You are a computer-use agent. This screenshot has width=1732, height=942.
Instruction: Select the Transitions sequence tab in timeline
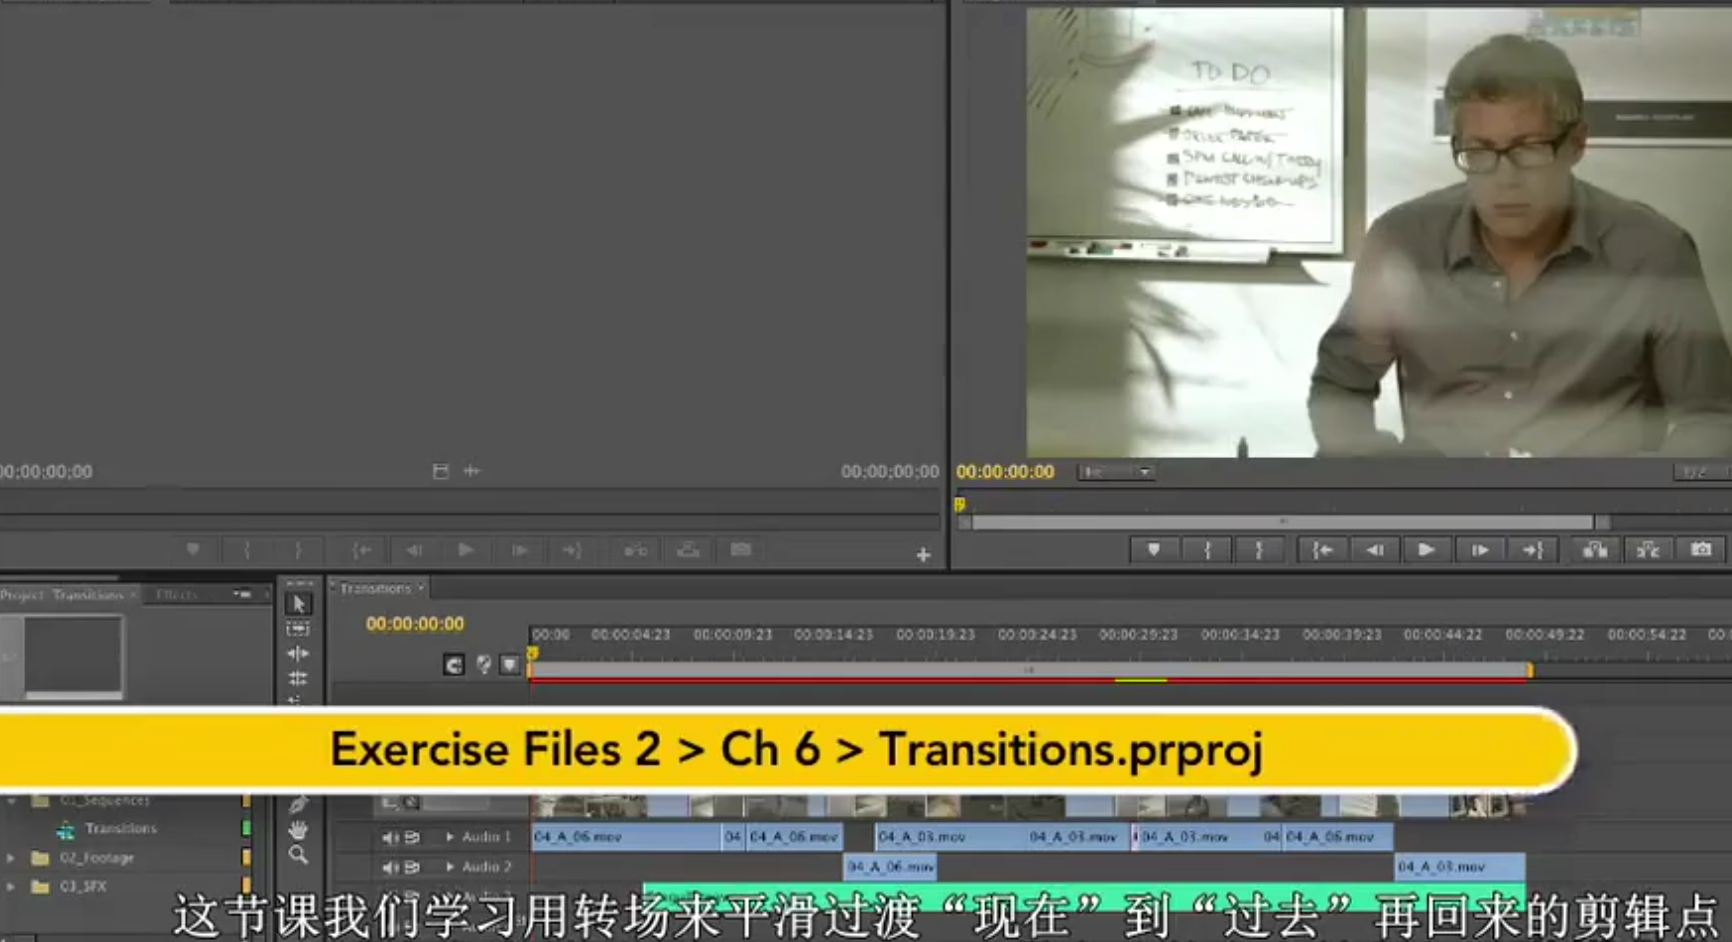coord(375,589)
